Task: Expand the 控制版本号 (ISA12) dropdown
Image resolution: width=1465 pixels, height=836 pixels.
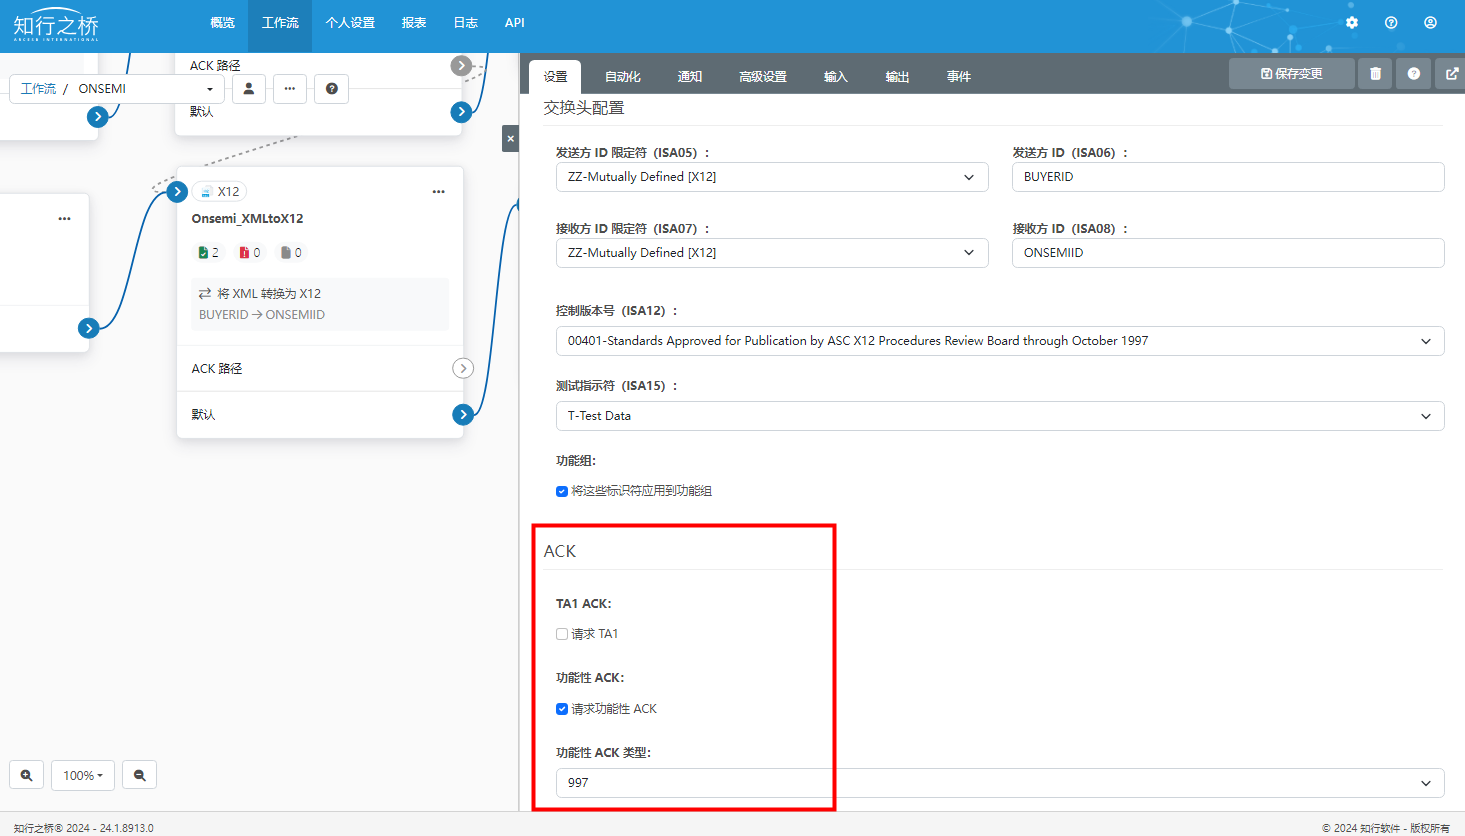Action: click(x=999, y=341)
